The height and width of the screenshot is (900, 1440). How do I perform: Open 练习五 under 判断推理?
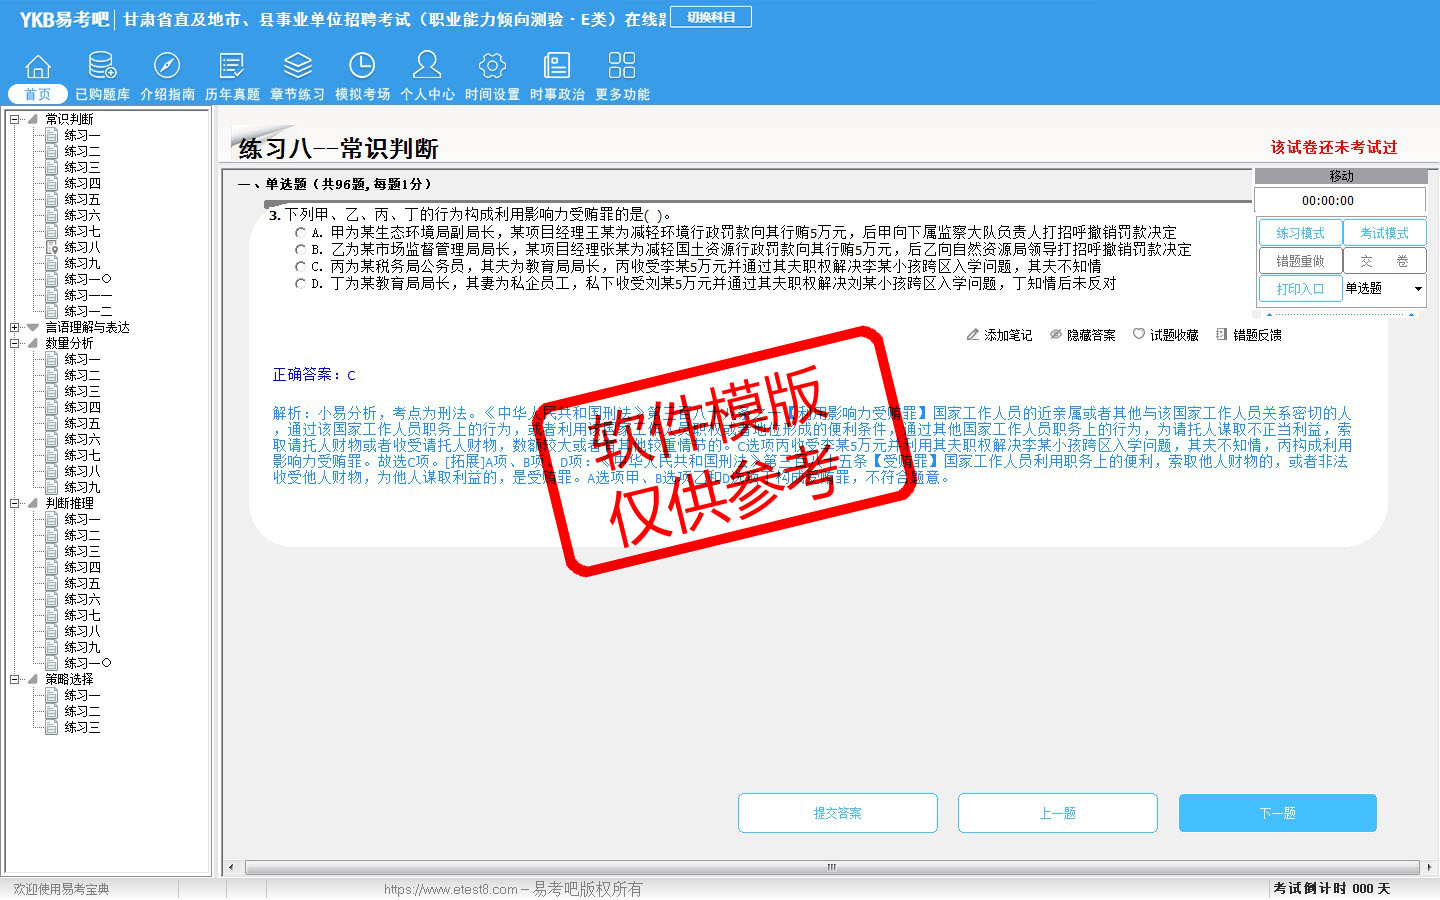(x=82, y=583)
